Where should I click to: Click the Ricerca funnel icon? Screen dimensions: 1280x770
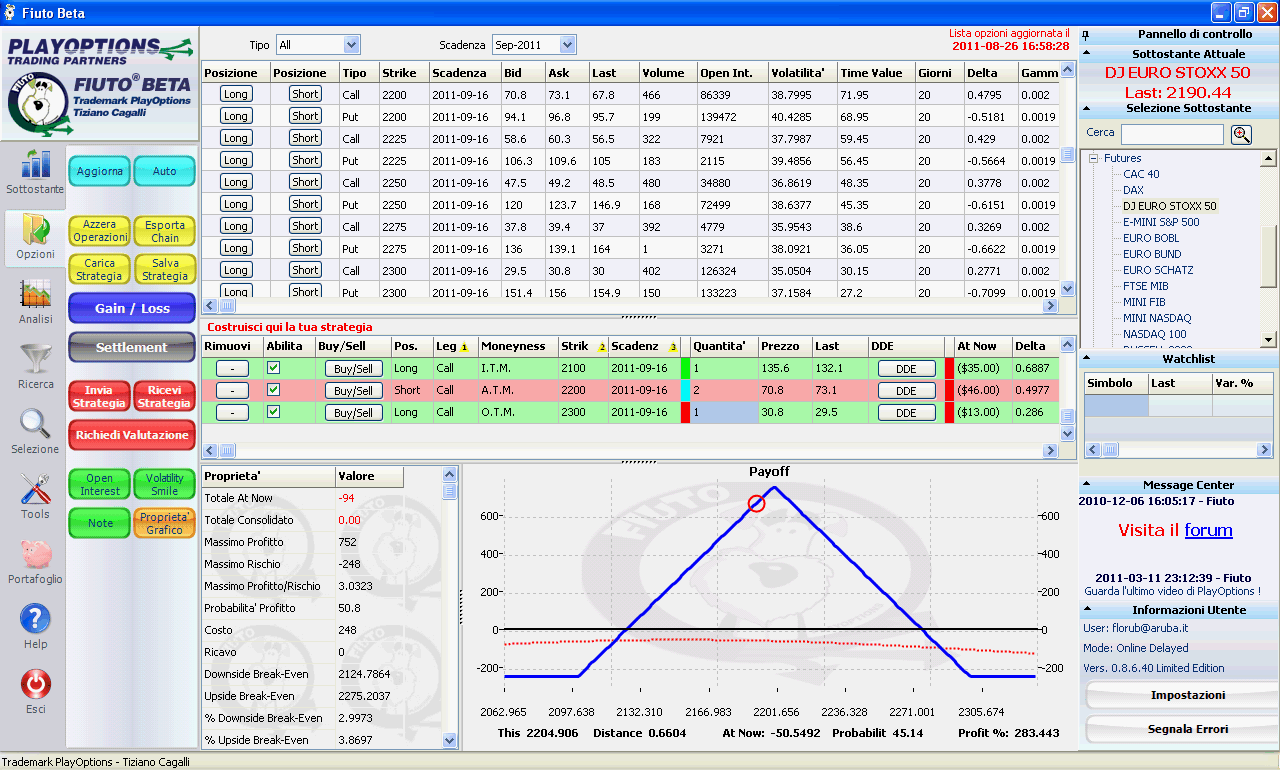[35, 359]
